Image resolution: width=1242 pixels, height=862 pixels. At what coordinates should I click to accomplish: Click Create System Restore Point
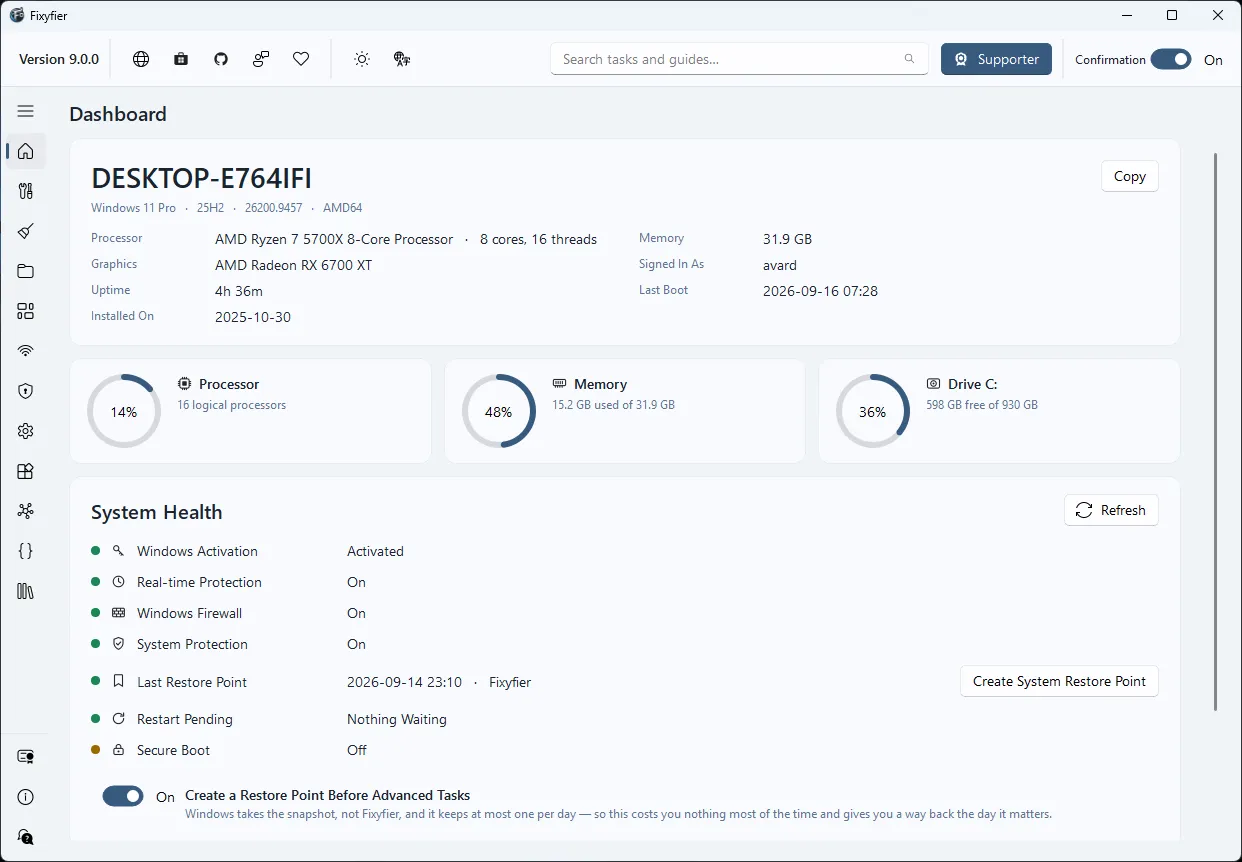click(x=1059, y=681)
